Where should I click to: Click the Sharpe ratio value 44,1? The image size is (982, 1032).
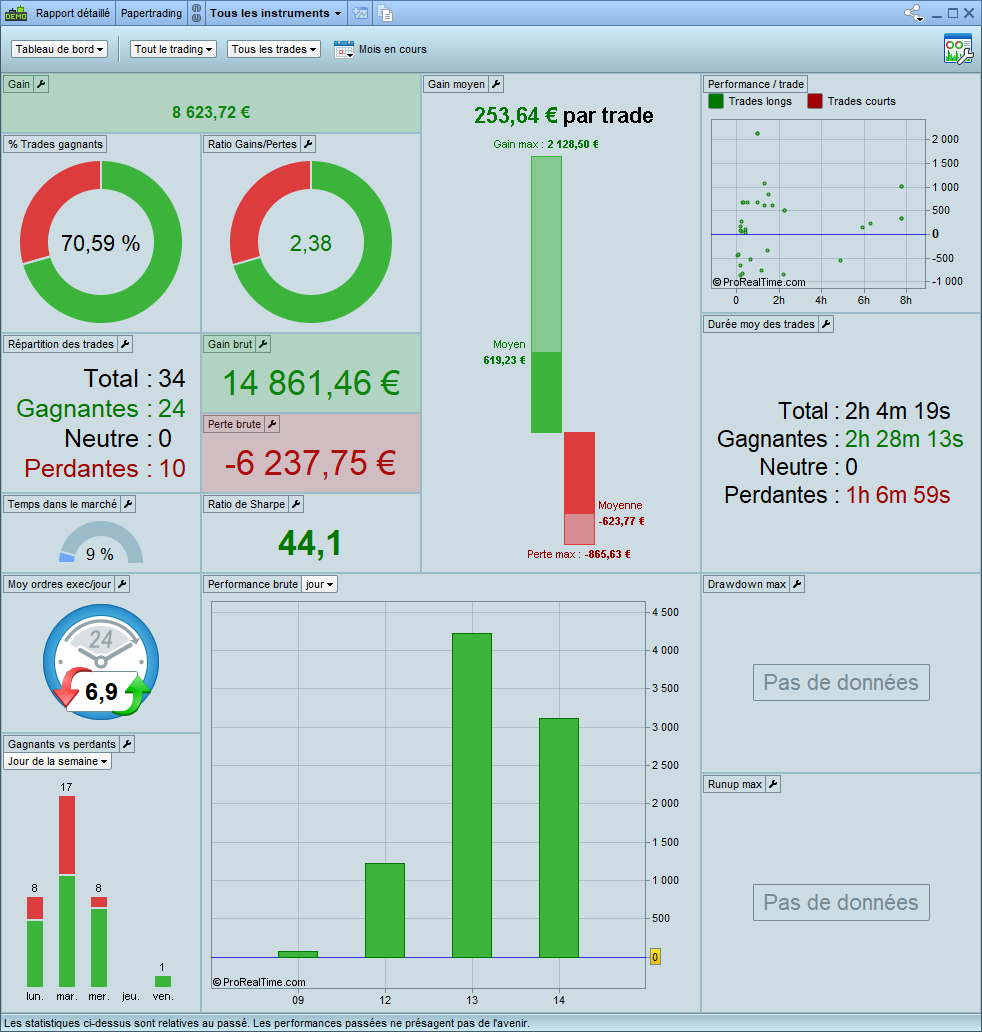pyautogui.click(x=310, y=544)
